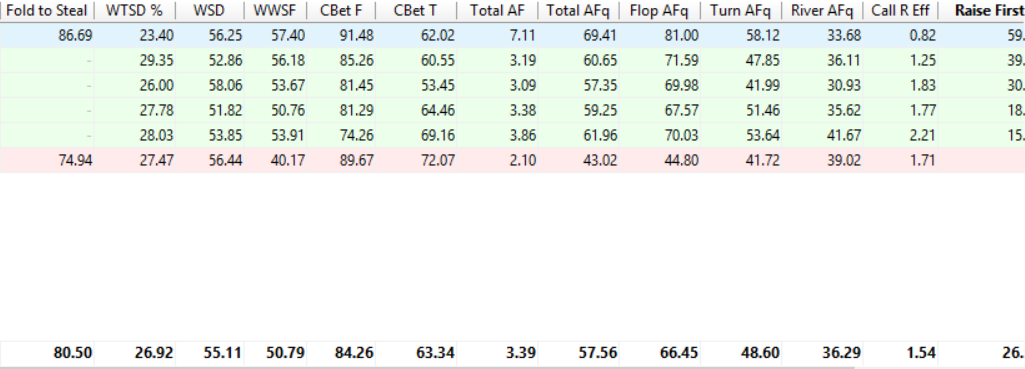Select the pink row with 74.94 value
Image resolution: width=1025 pixels, height=369 pixels.
pyautogui.click(x=512, y=160)
